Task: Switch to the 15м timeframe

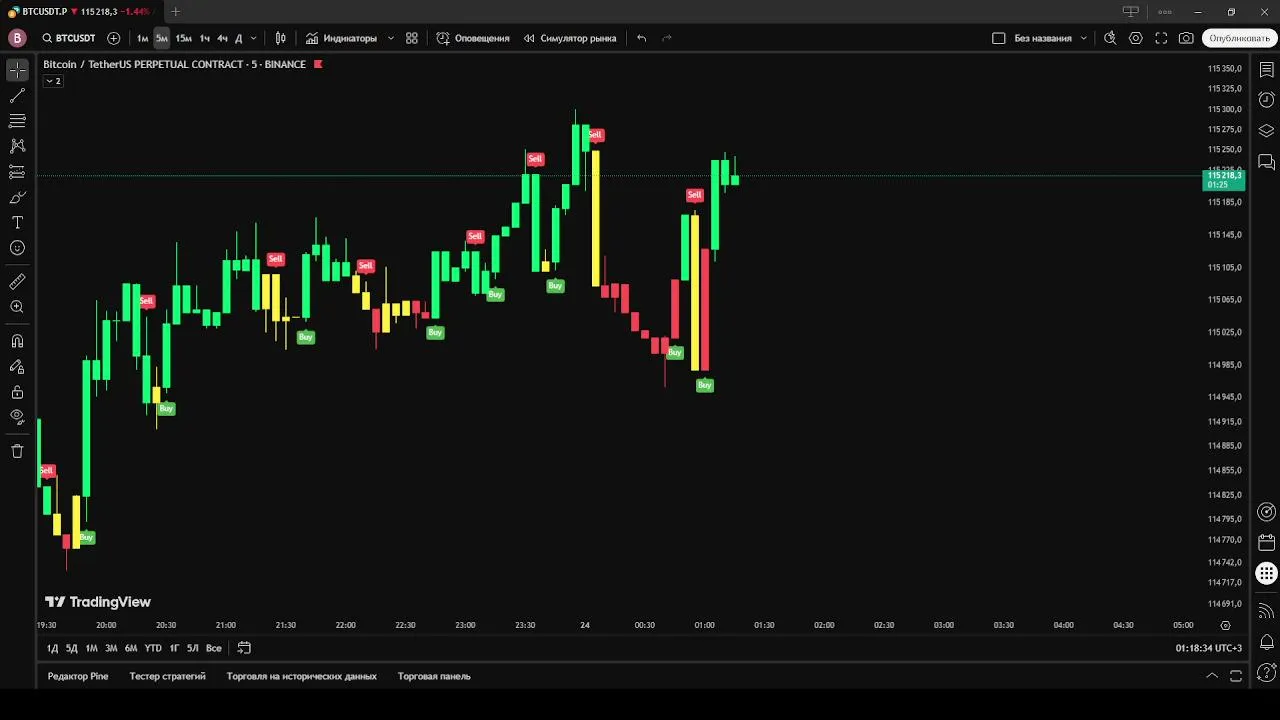Action: 183,38
